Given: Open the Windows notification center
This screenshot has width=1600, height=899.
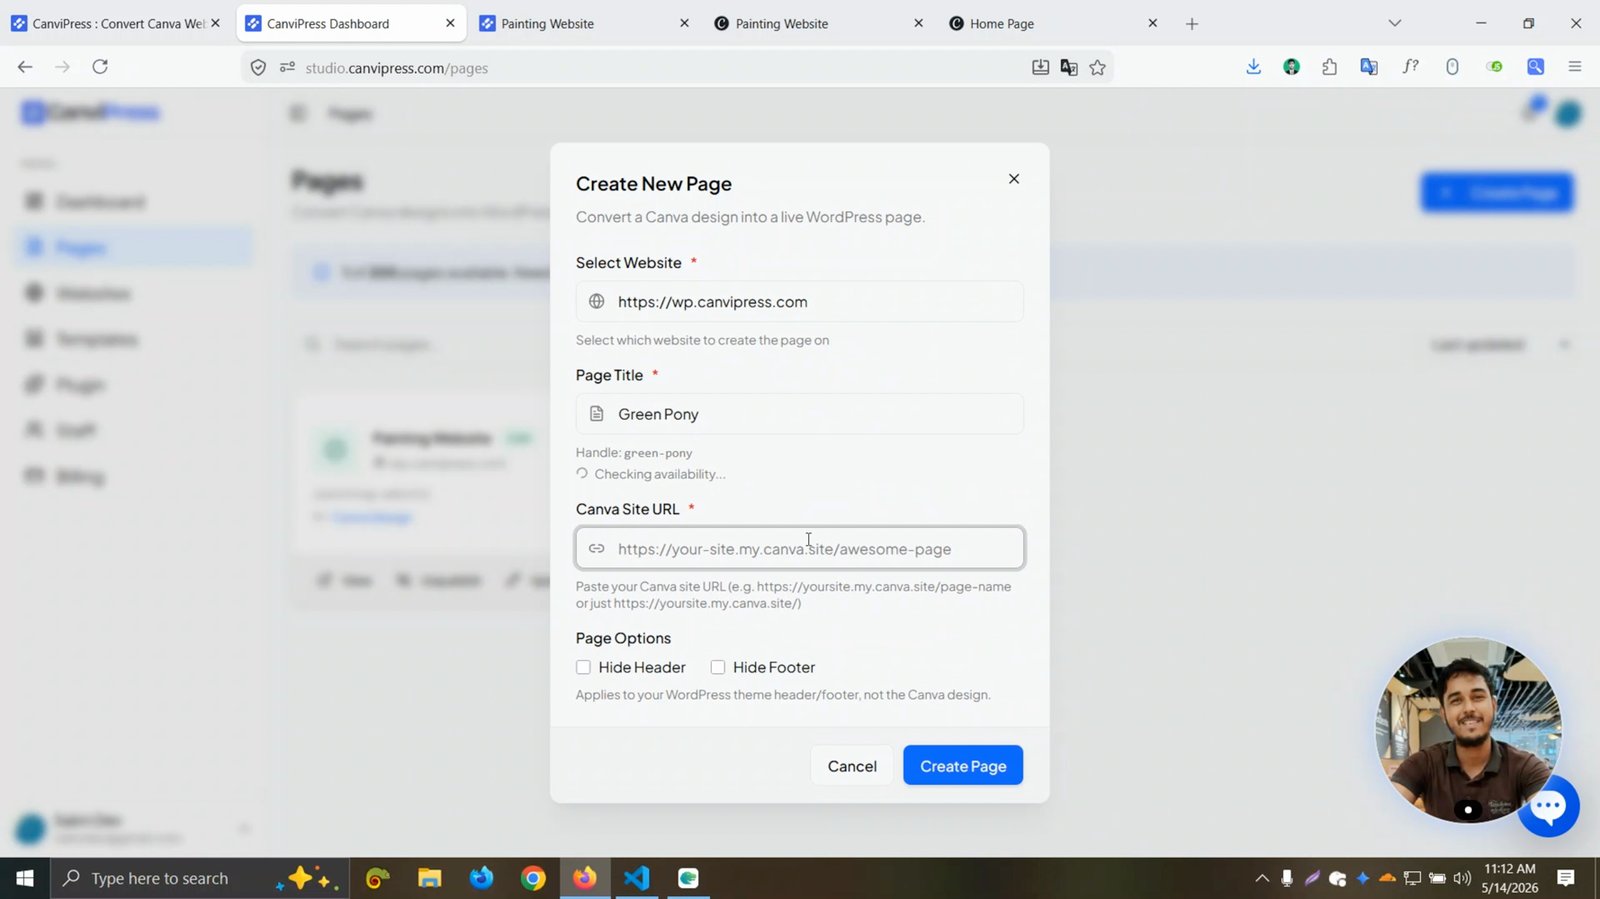Looking at the screenshot, I should pyautogui.click(x=1566, y=878).
